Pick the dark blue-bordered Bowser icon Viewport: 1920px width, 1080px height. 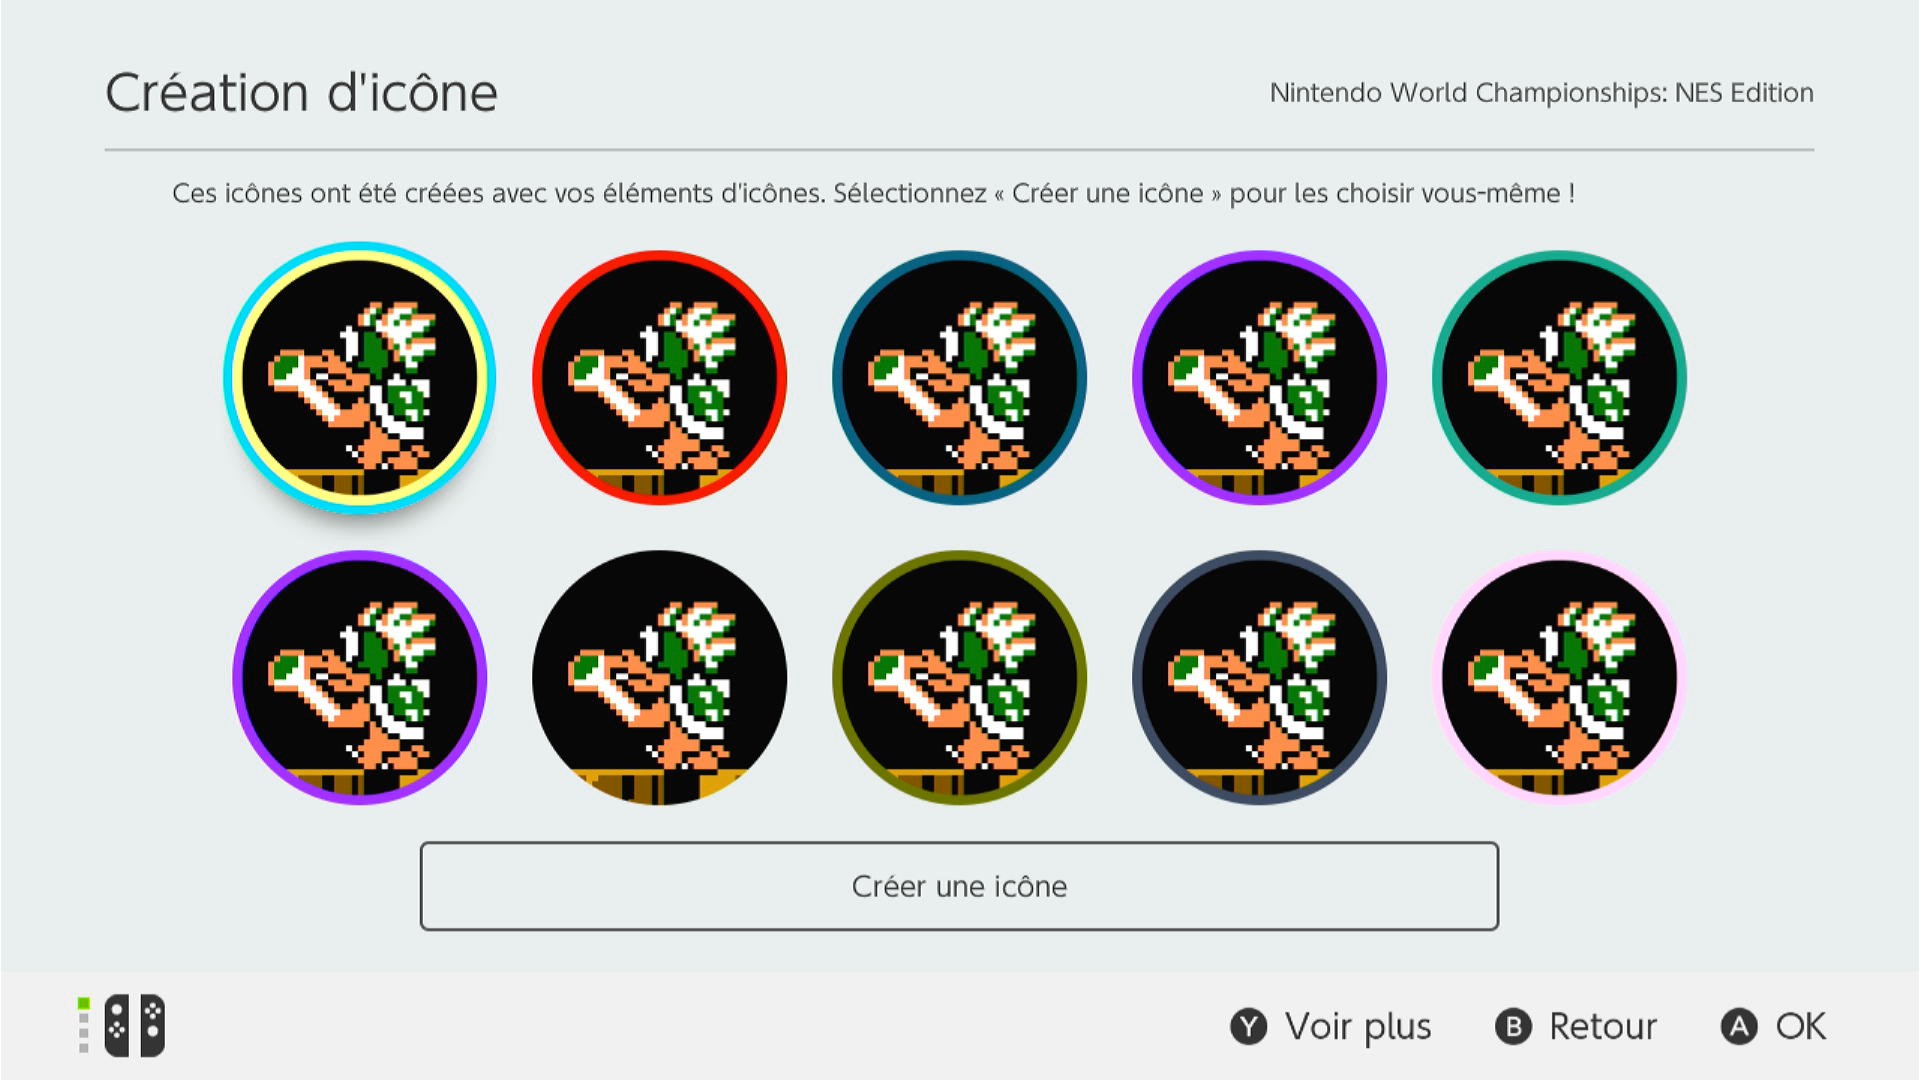(959, 378)
